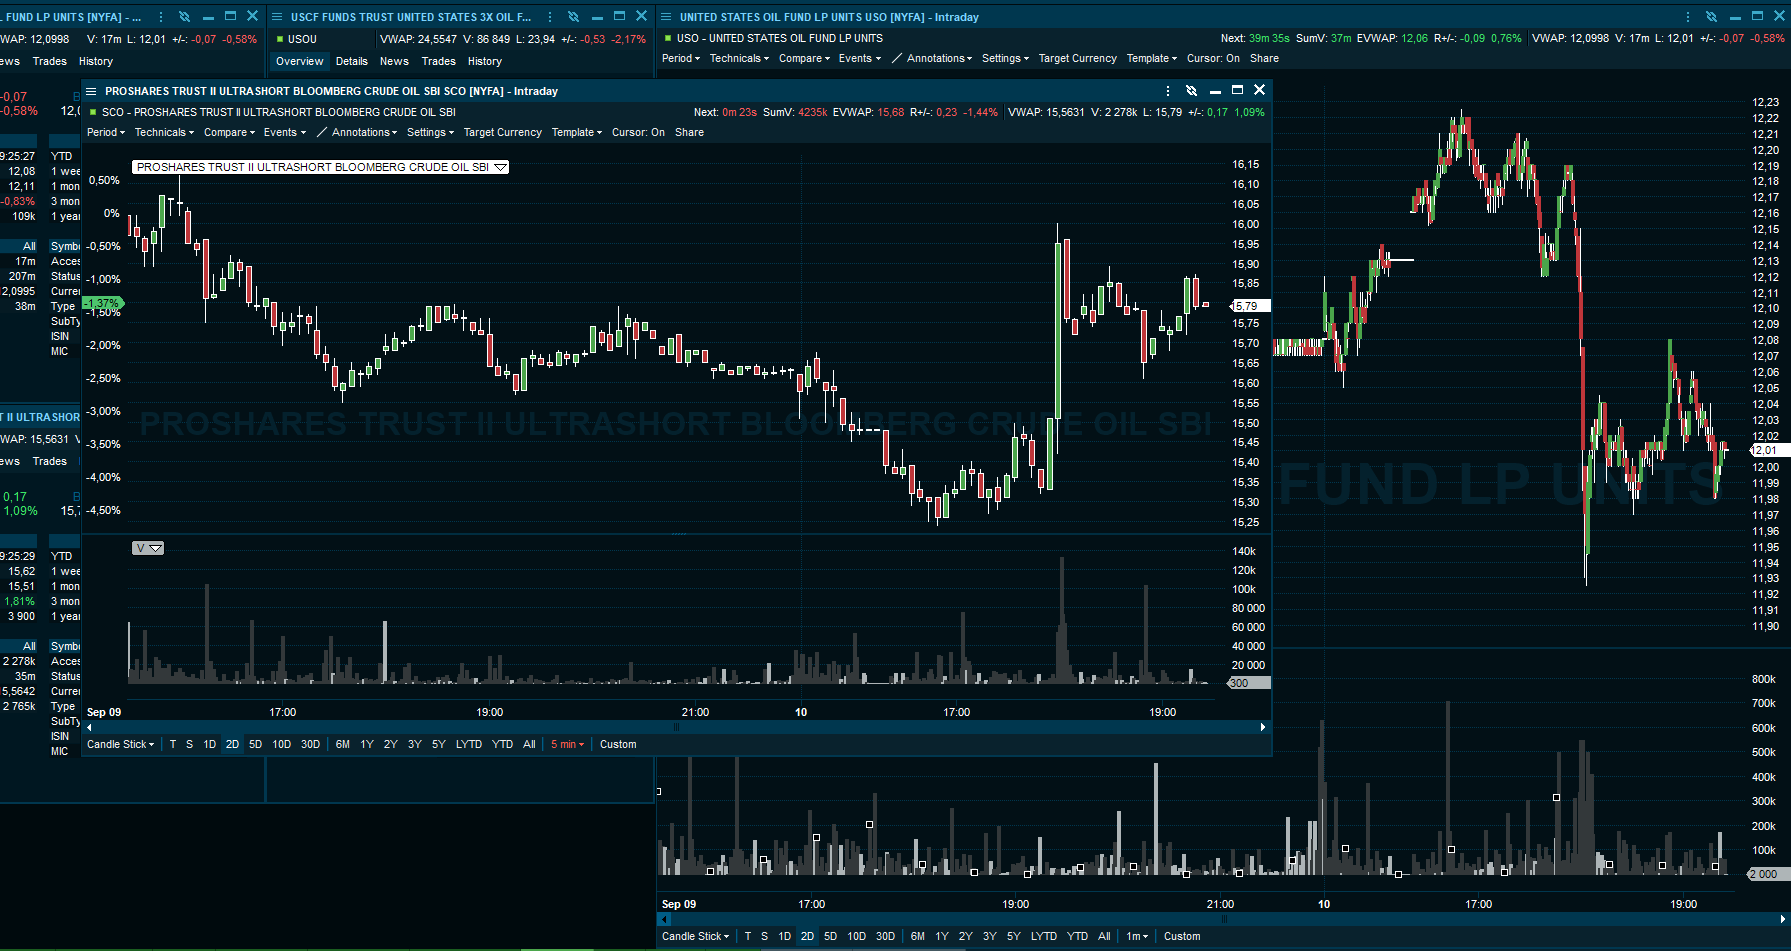Click 15,79 current price marker on SCO axis
The image size is (1791, 951).
click(x=1250, y=306)
